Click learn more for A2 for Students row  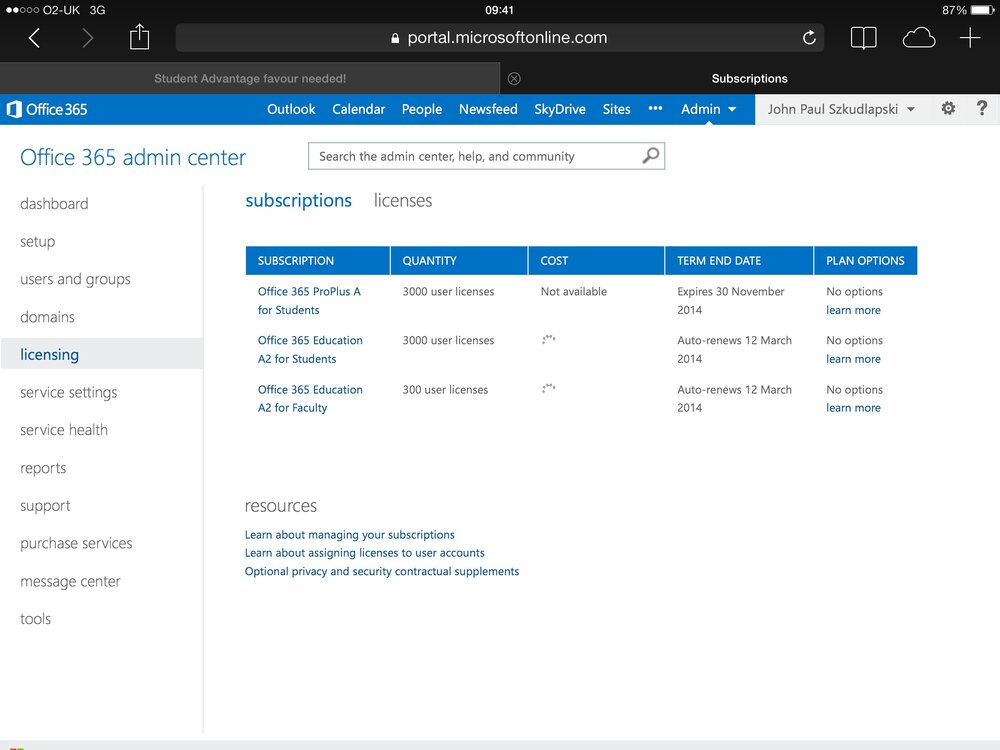click(x=853, y=359)
